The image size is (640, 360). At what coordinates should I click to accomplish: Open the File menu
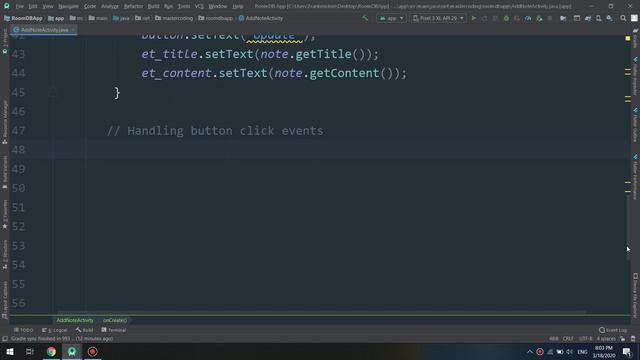point(19,6)
